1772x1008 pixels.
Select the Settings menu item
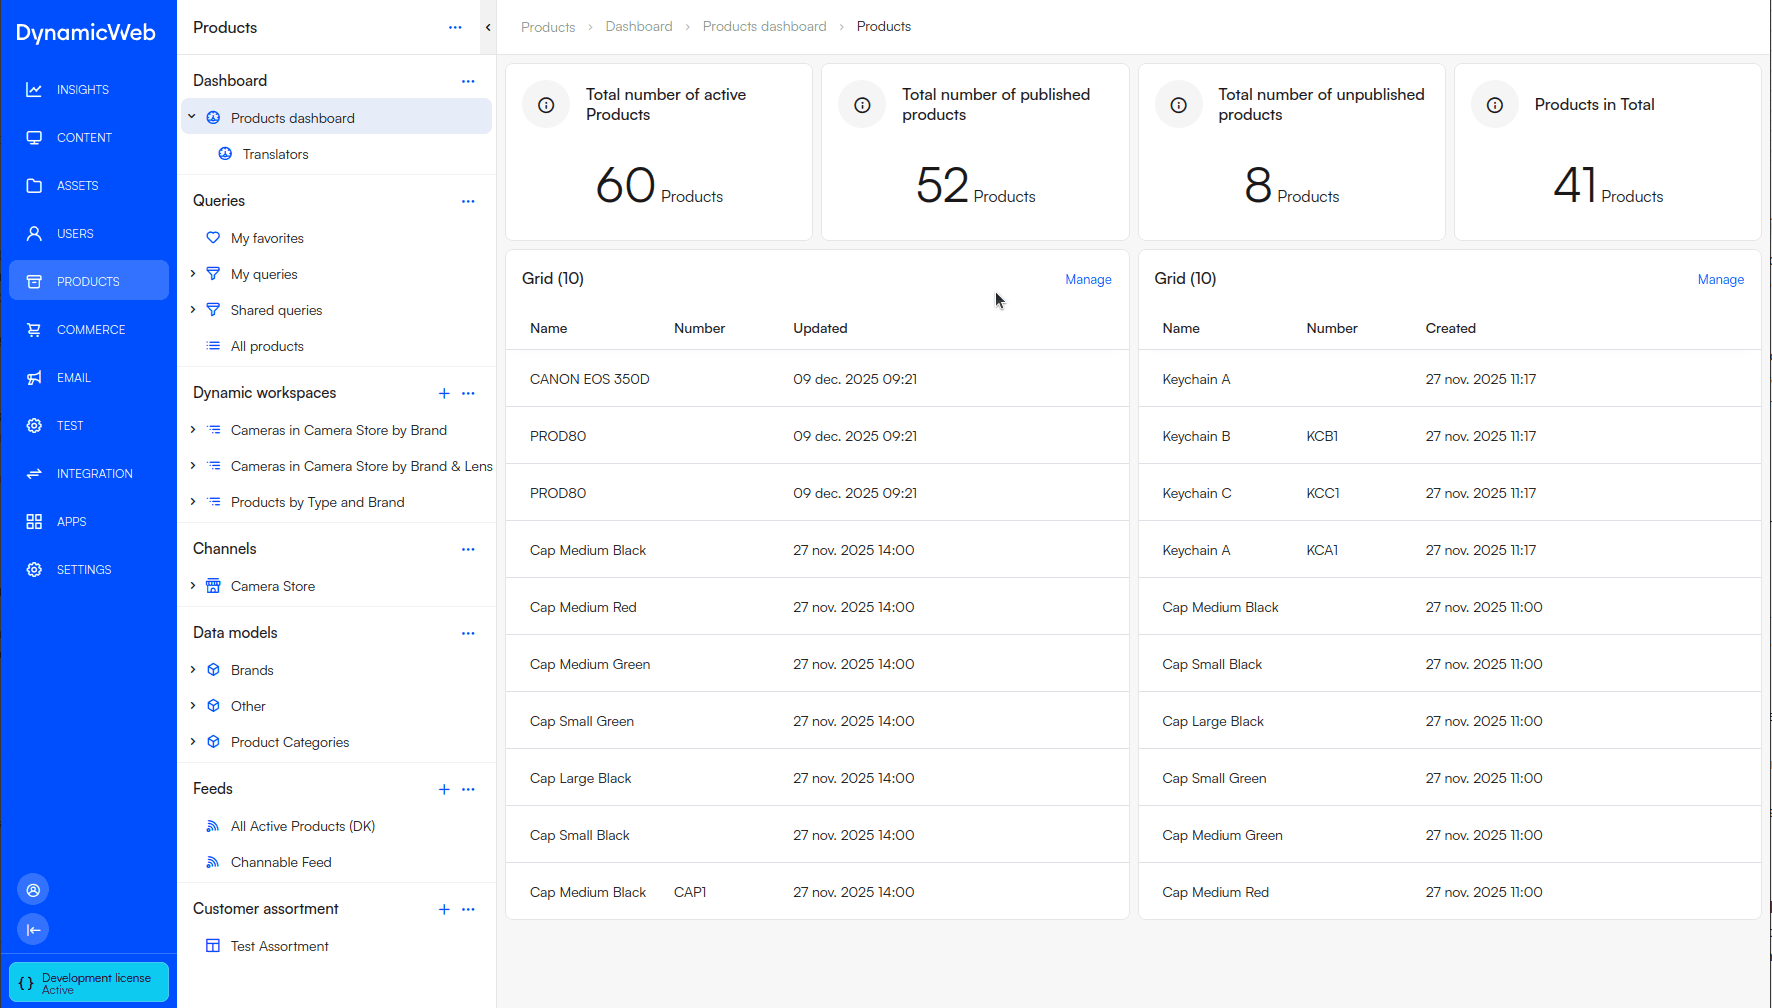coord(84,570)
